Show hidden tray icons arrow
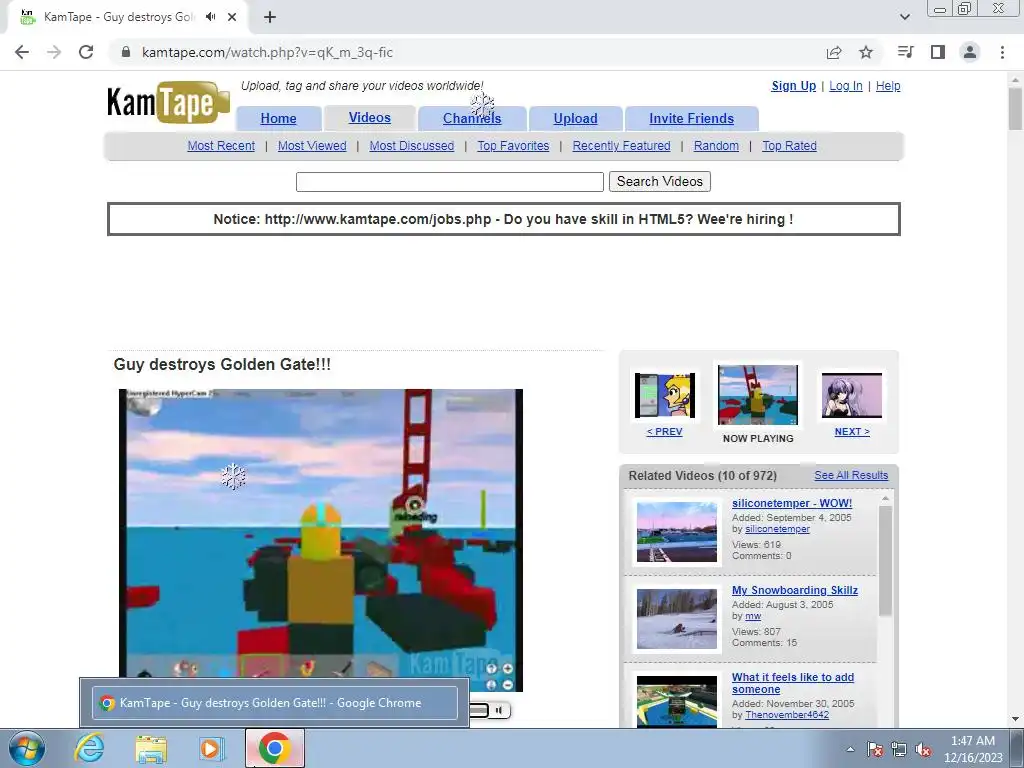This screenshot has width=1024, height=768. 850,749
